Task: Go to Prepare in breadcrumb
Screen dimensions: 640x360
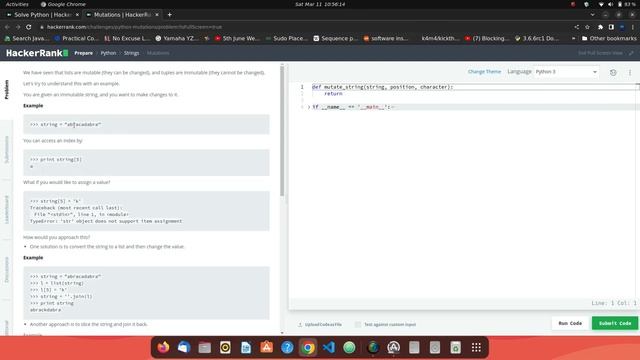Action: [x=84, y=53]
